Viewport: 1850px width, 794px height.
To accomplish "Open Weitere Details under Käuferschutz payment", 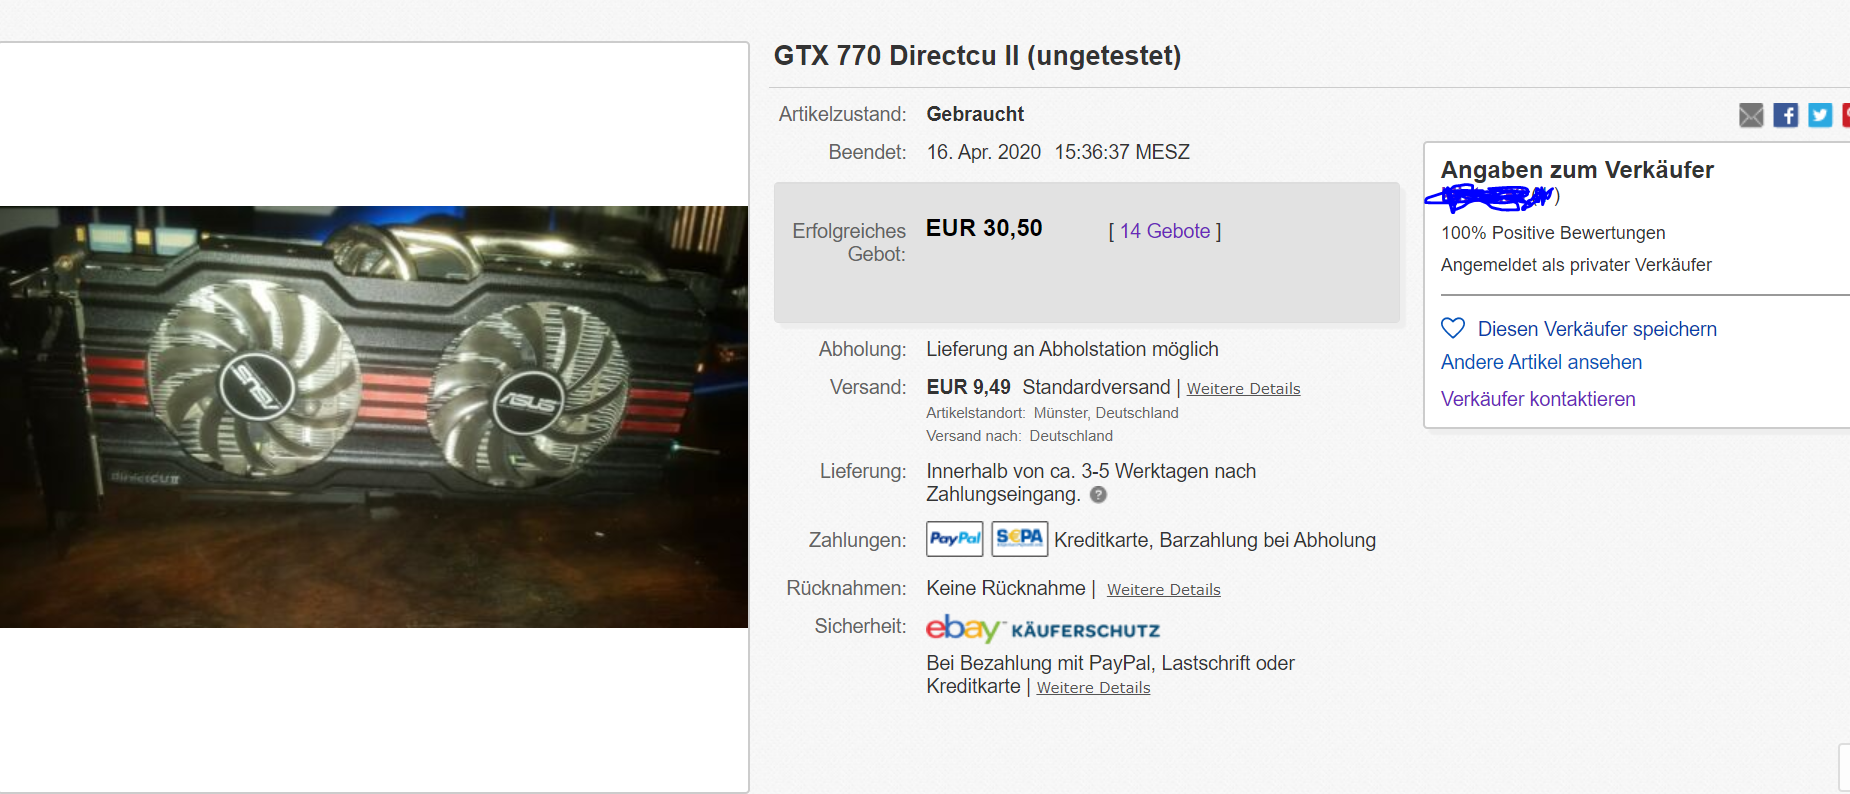I will click(x=1094, y=688).
